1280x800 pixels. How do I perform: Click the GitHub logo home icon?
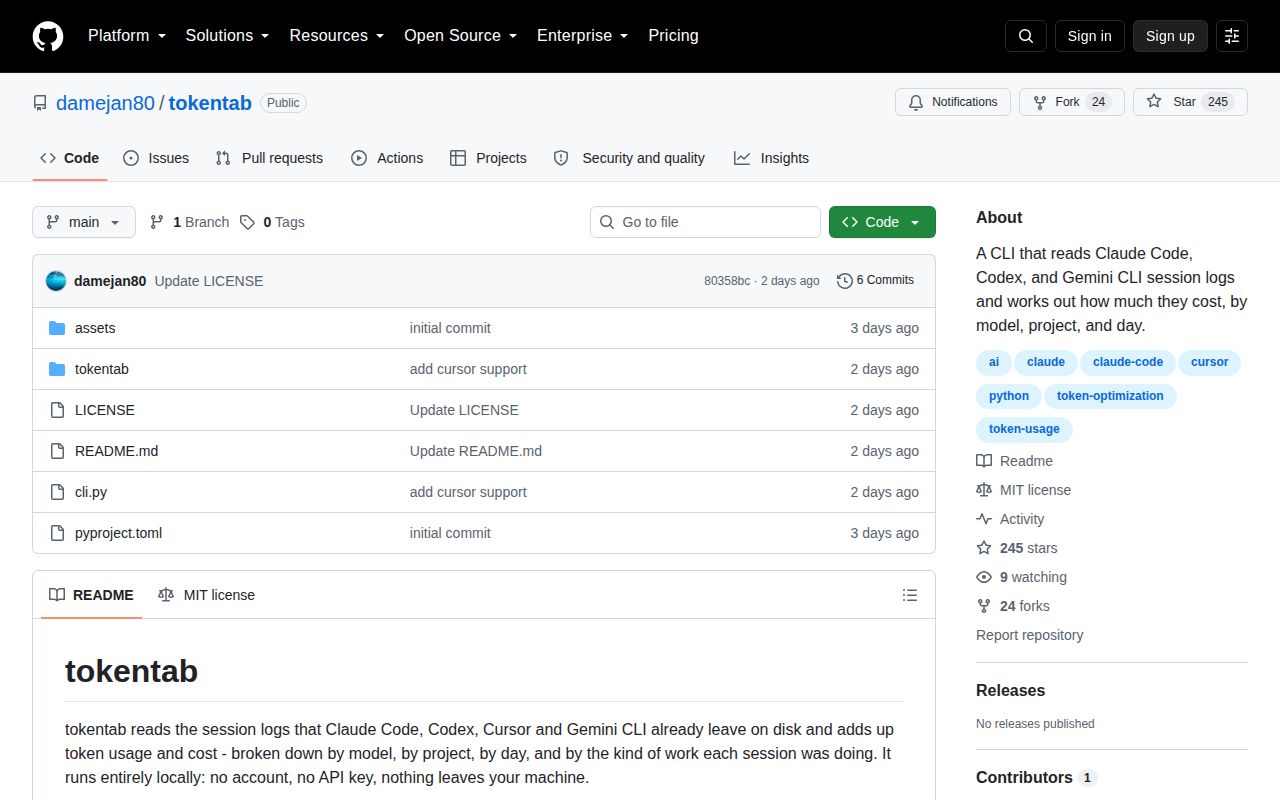pos(48,36)
